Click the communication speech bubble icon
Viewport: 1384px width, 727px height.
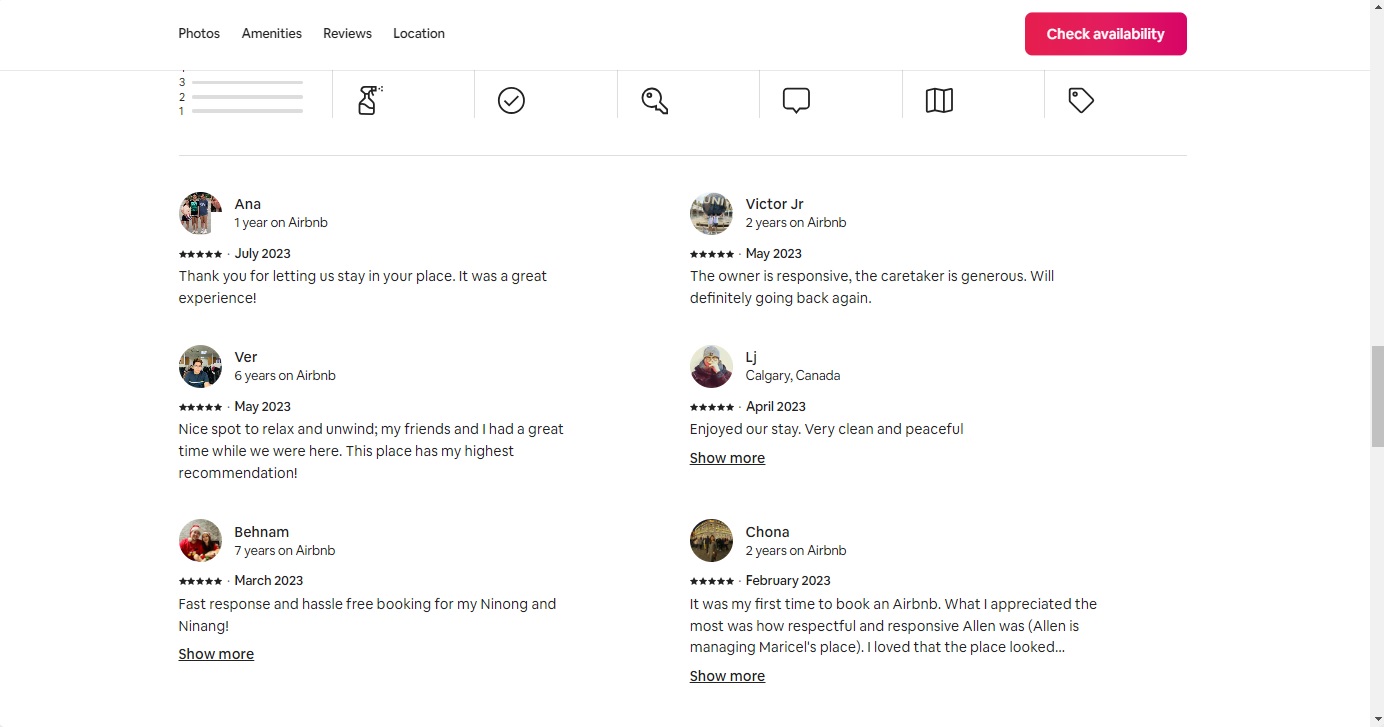pos(796,100)
